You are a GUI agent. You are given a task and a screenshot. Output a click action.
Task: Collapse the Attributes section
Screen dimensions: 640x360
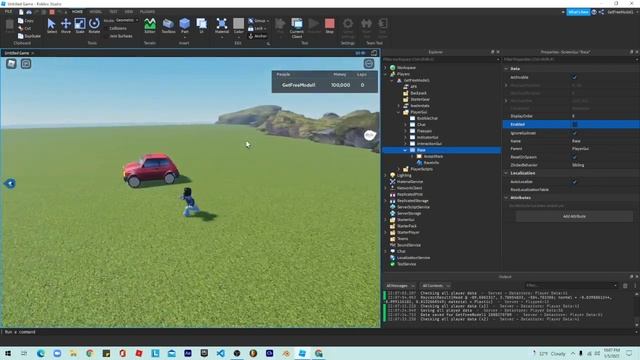pyautogui.click(x=507, y=198)
